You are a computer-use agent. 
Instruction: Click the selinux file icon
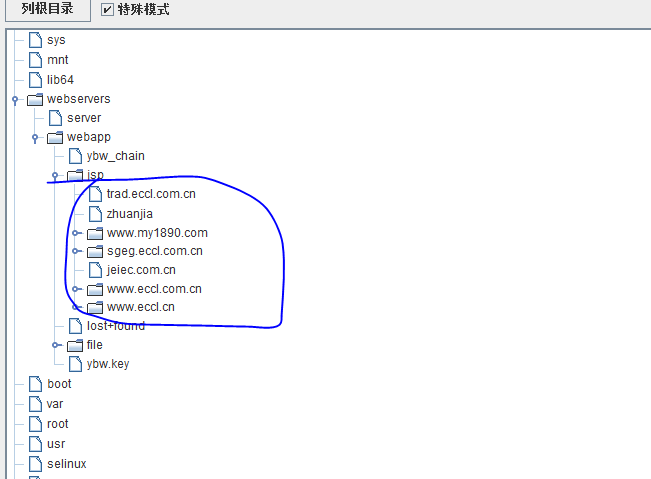(35, 464)
